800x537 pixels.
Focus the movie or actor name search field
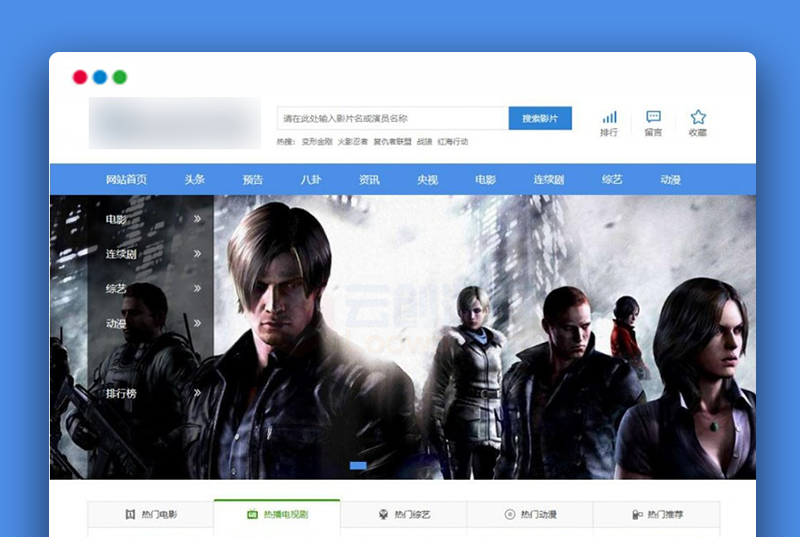(x=393, y=118)
